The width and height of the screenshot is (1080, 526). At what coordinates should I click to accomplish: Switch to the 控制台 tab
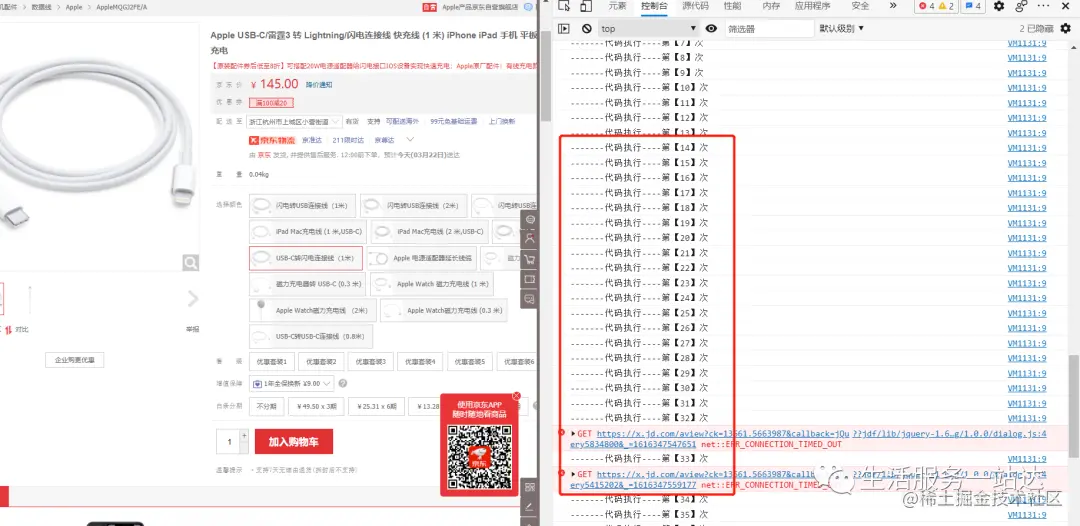click(x=654, y=6)
